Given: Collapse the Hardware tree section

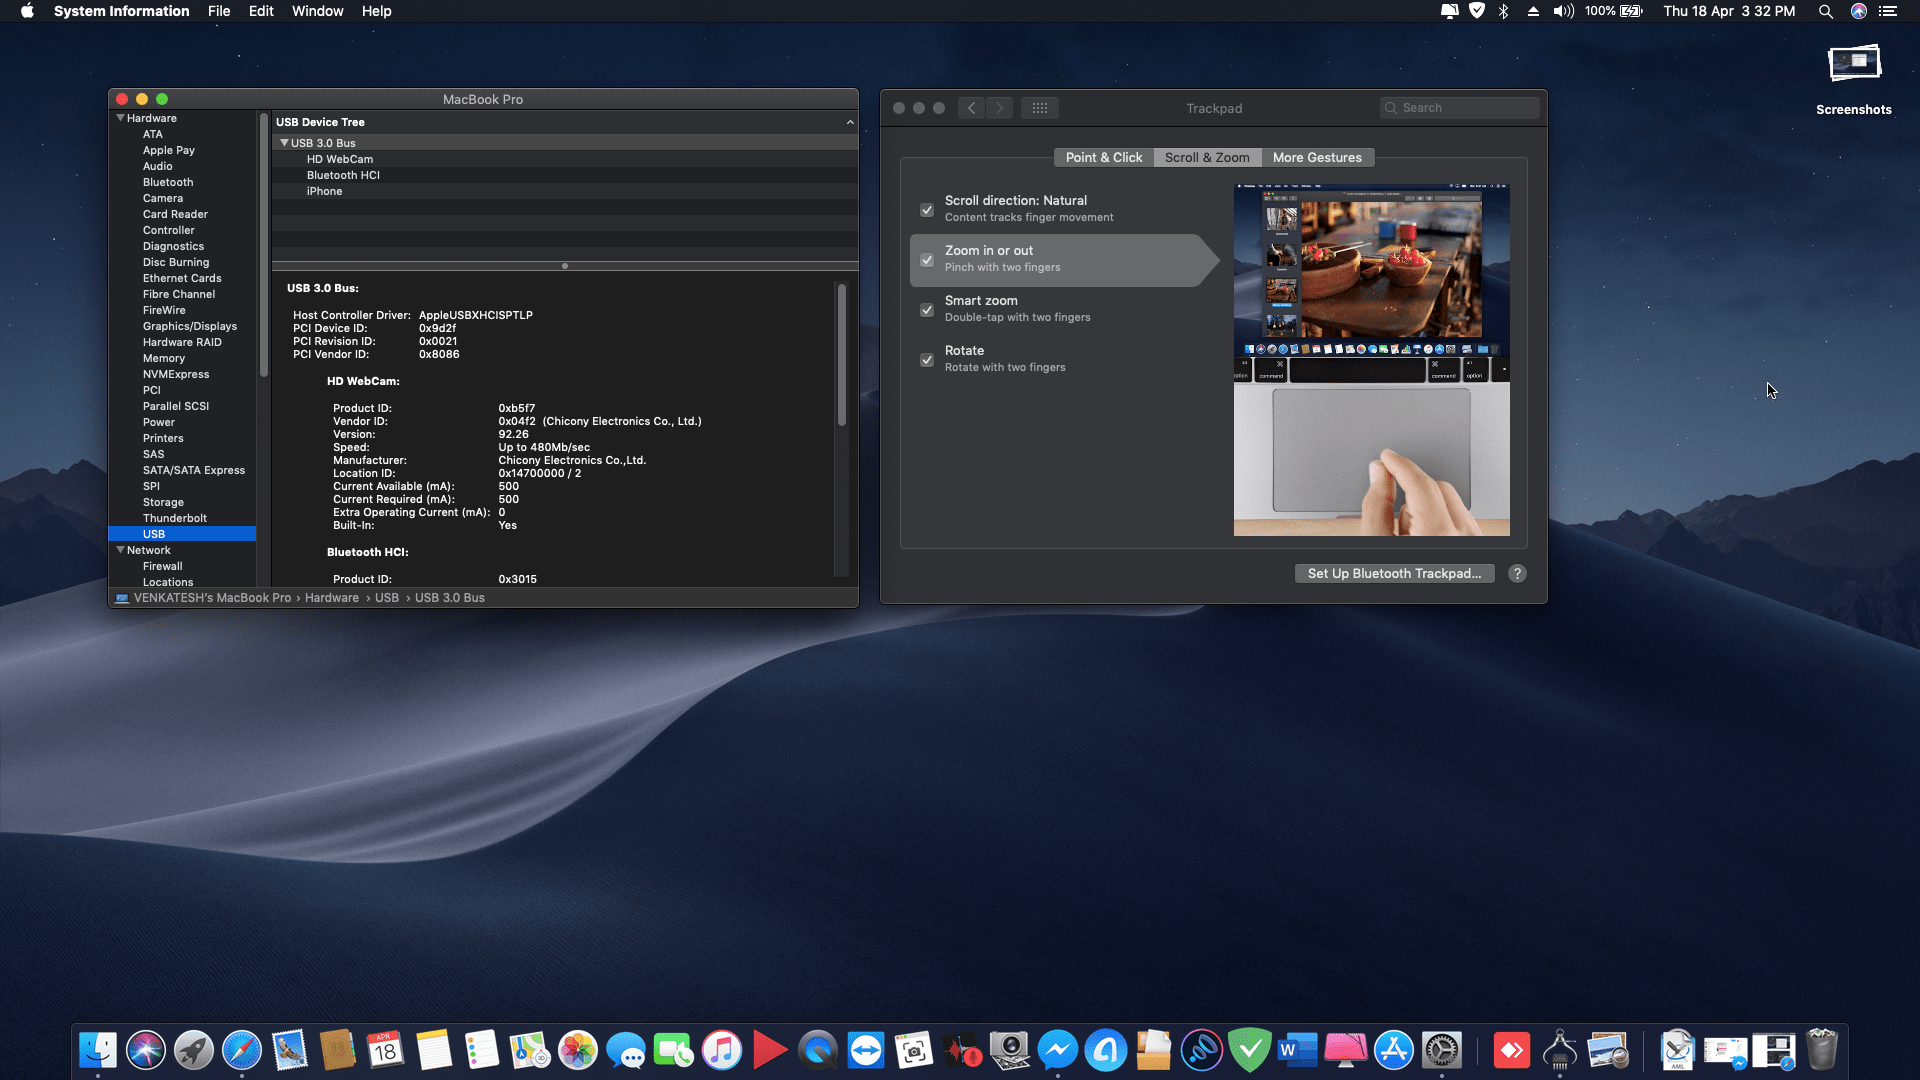Looking at the screenshot, I should click(120, 118).
